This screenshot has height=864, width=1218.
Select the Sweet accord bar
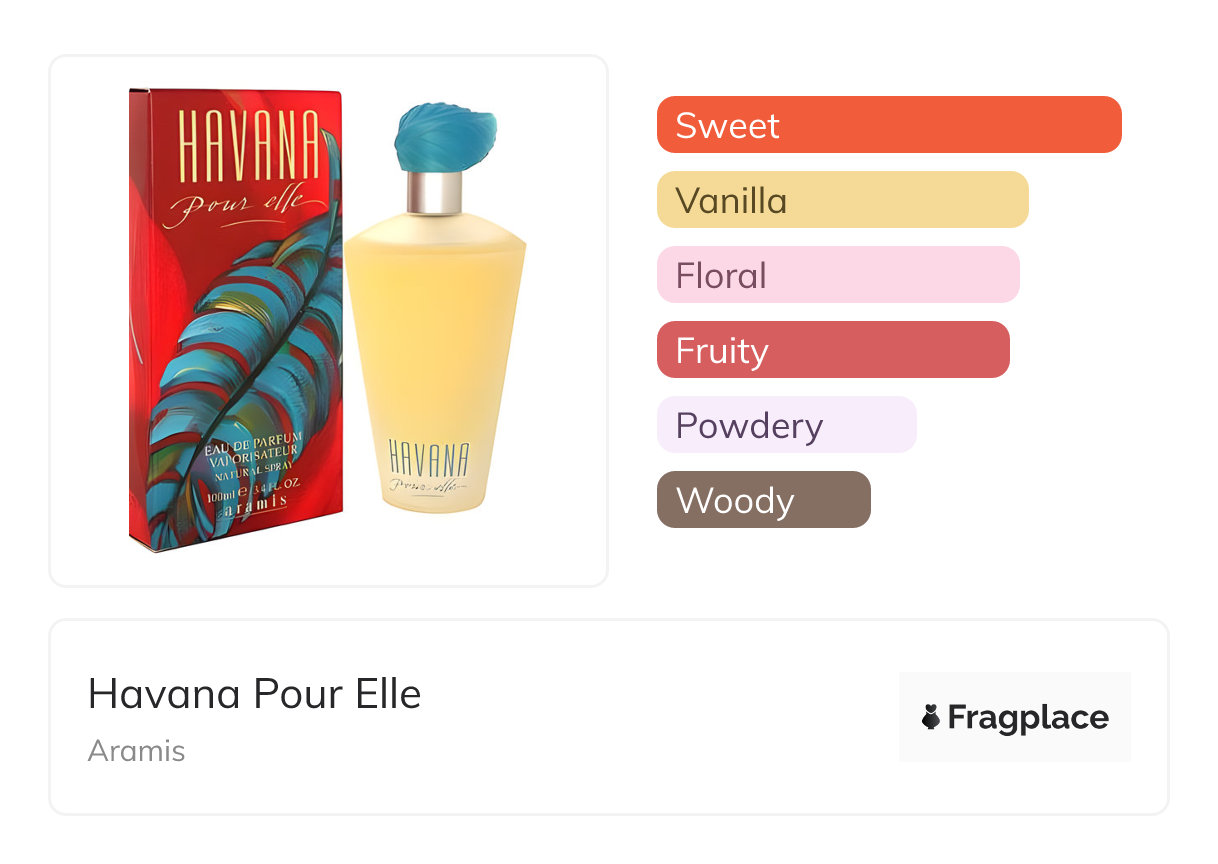click(888, 125)
